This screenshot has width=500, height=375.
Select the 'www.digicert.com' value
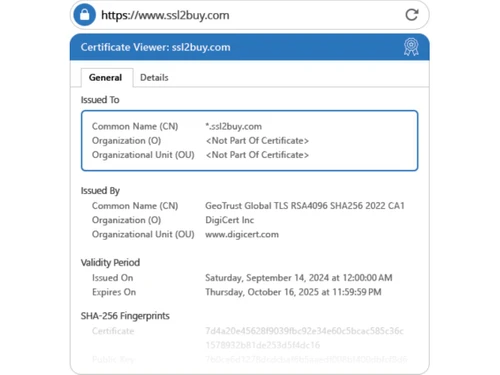(x=242, y=234)
